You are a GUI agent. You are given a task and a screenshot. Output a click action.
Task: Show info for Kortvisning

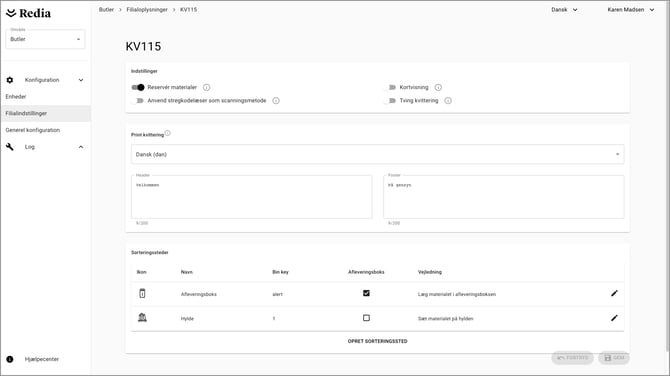438,88
